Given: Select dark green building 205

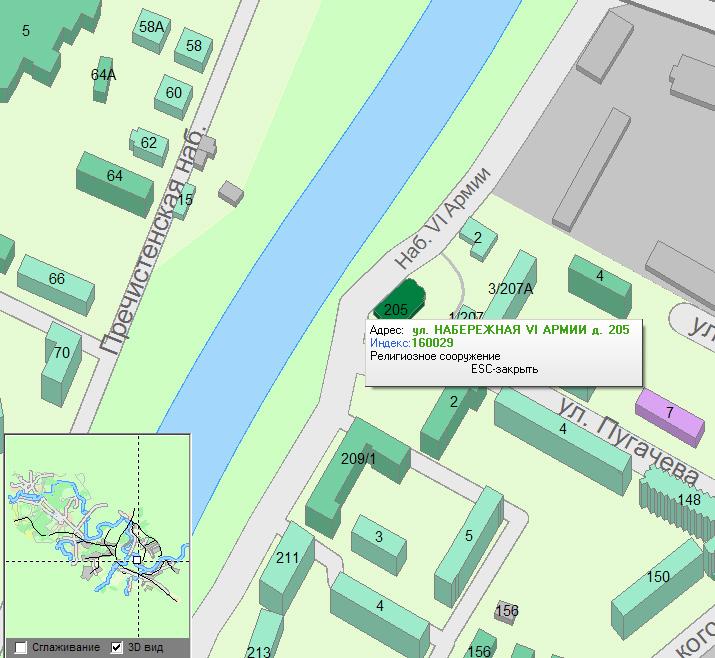Looking at the screenshot, I should pos(398,306).
